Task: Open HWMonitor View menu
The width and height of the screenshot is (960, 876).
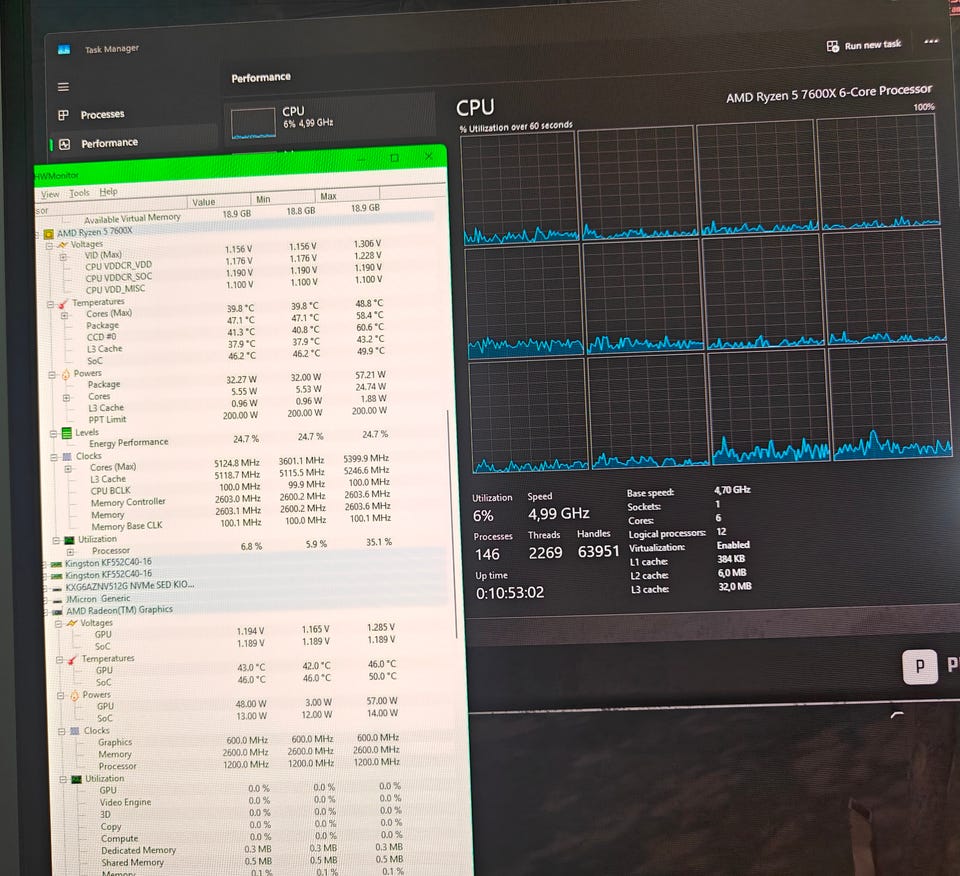Action: 50,194
